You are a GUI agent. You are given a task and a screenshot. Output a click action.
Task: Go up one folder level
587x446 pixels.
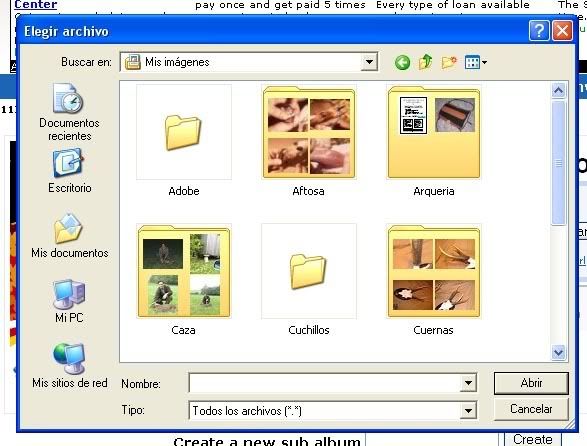[426, 62]
